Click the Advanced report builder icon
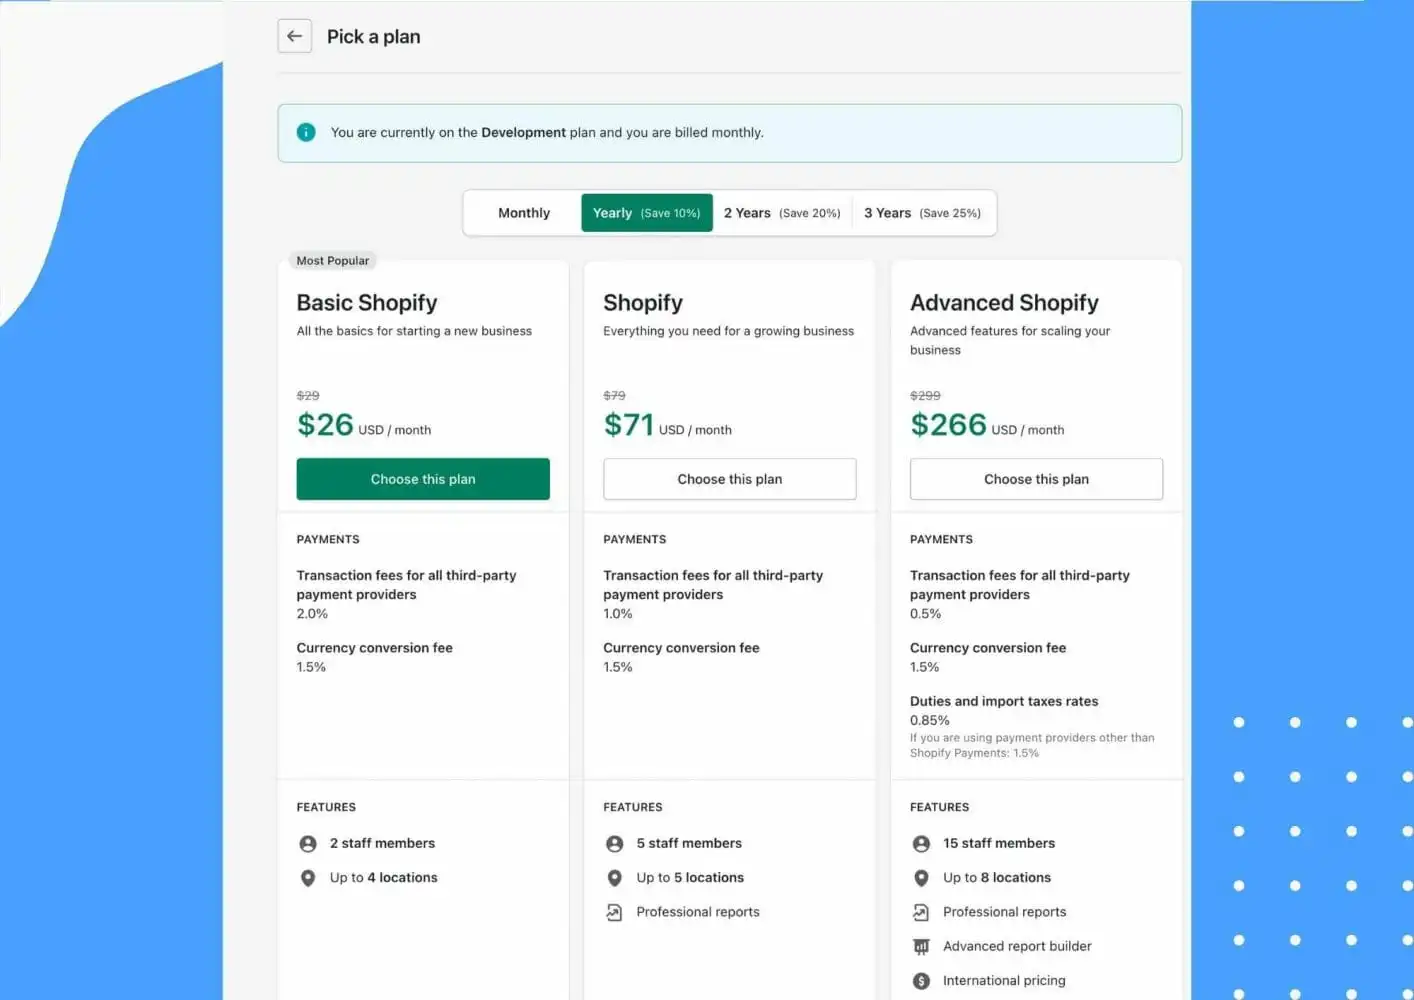1414x1000 pixels. tap(921, 946)
